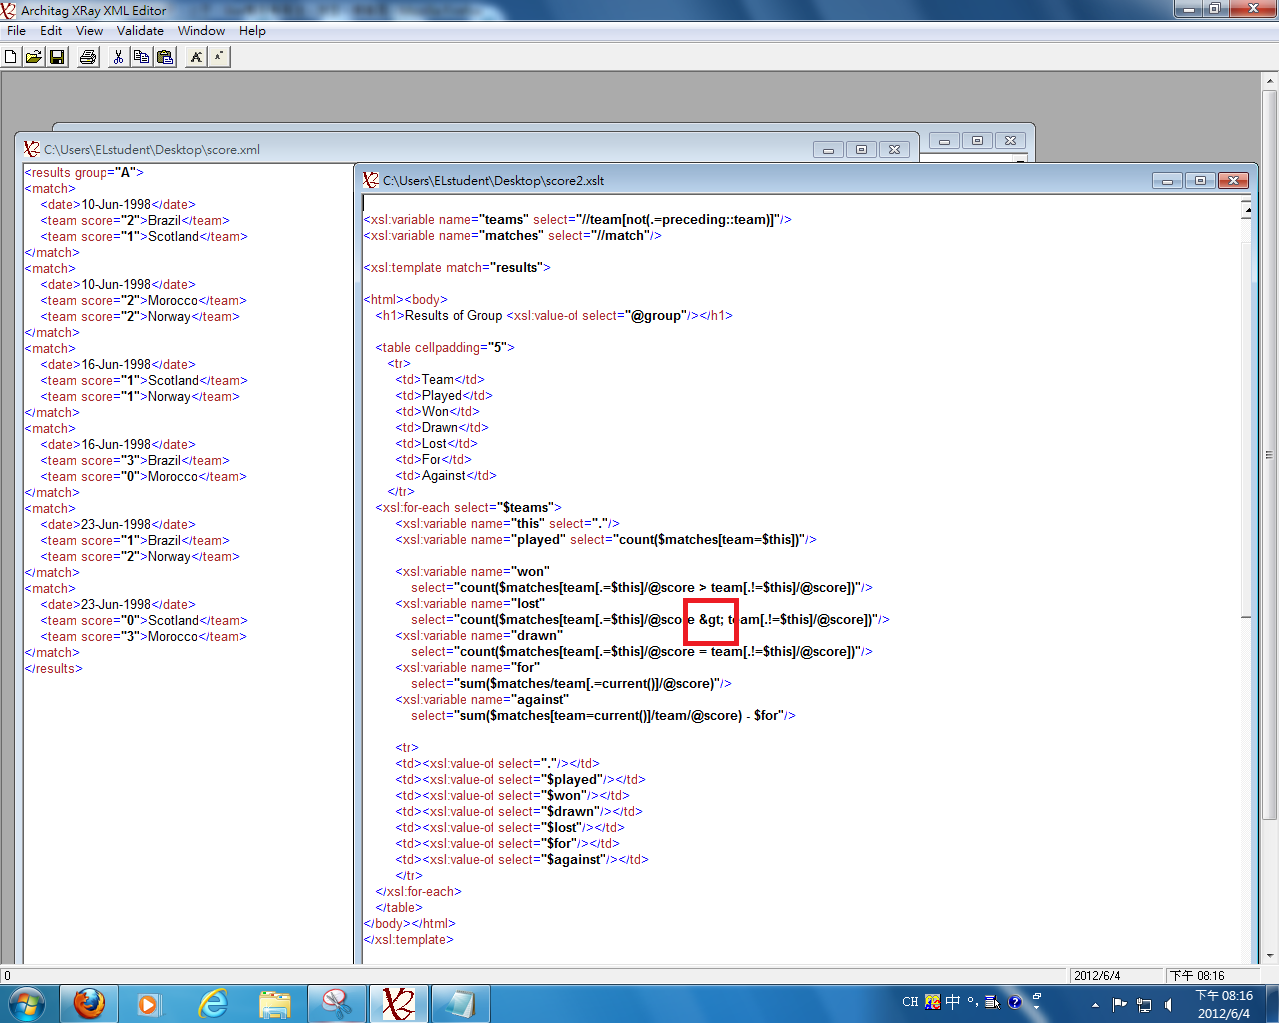Click the volume speaker tray icon
The image size is (1279, 1023).
1168,1004
